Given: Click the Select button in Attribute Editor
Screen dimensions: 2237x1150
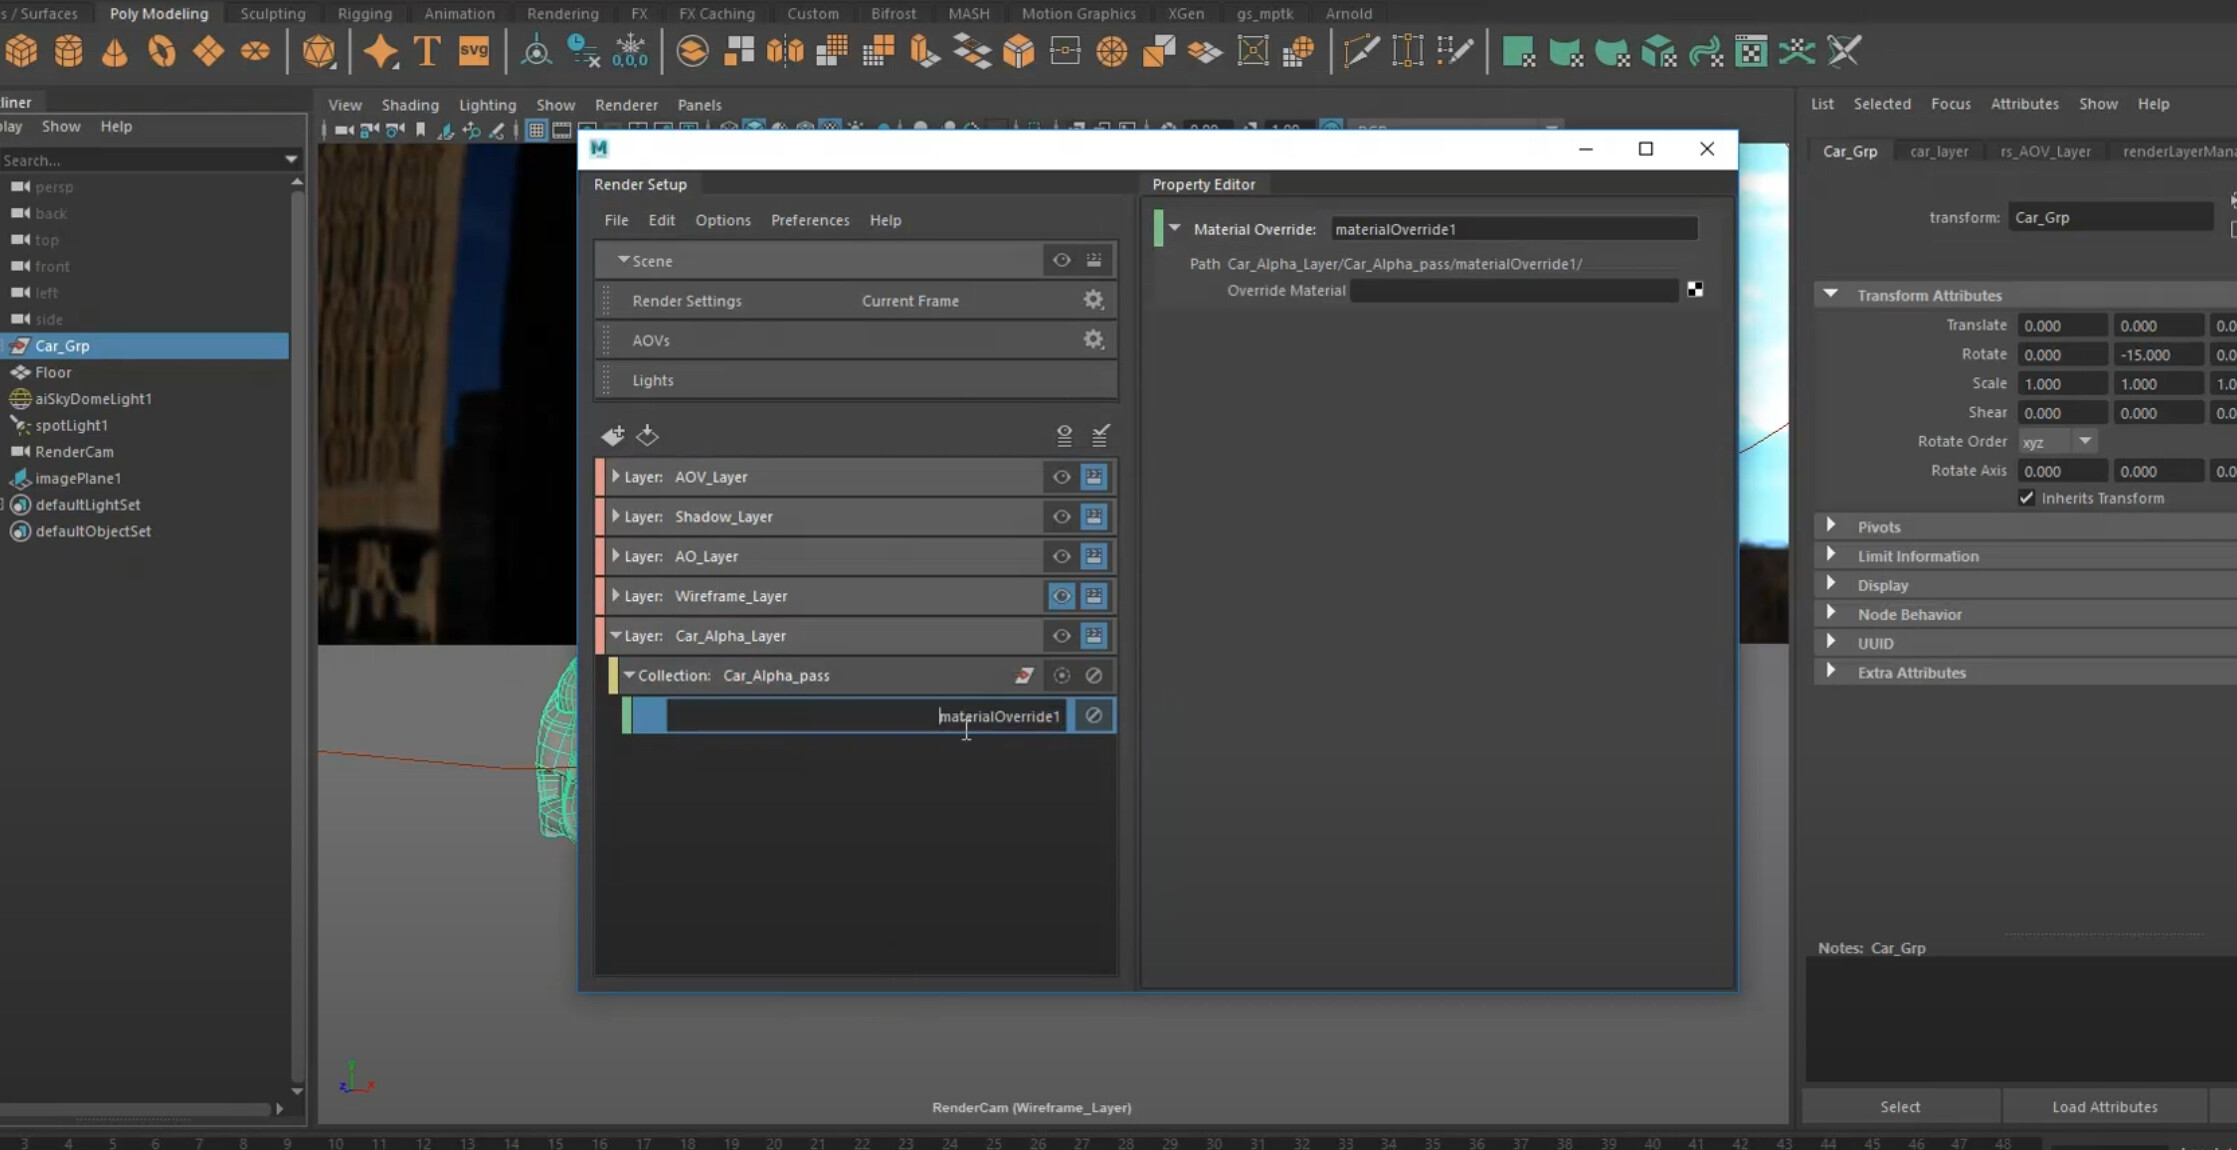Looking at the screenshot, I should [1898, 1106].
